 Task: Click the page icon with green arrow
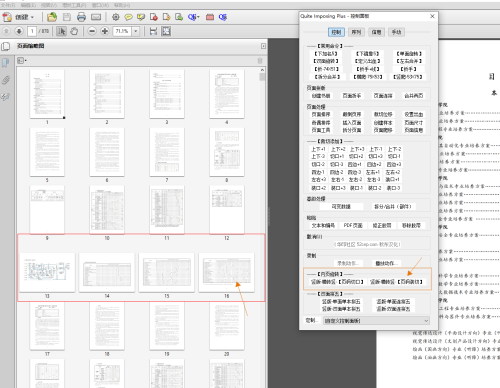pyautogui.click(x=179, y=17)
